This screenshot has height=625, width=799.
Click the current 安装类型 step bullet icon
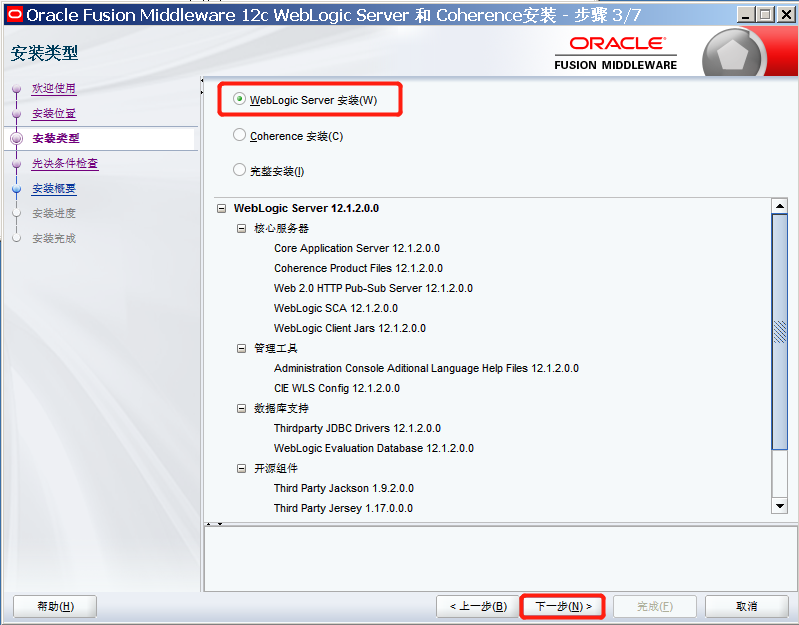pos(16,139)
